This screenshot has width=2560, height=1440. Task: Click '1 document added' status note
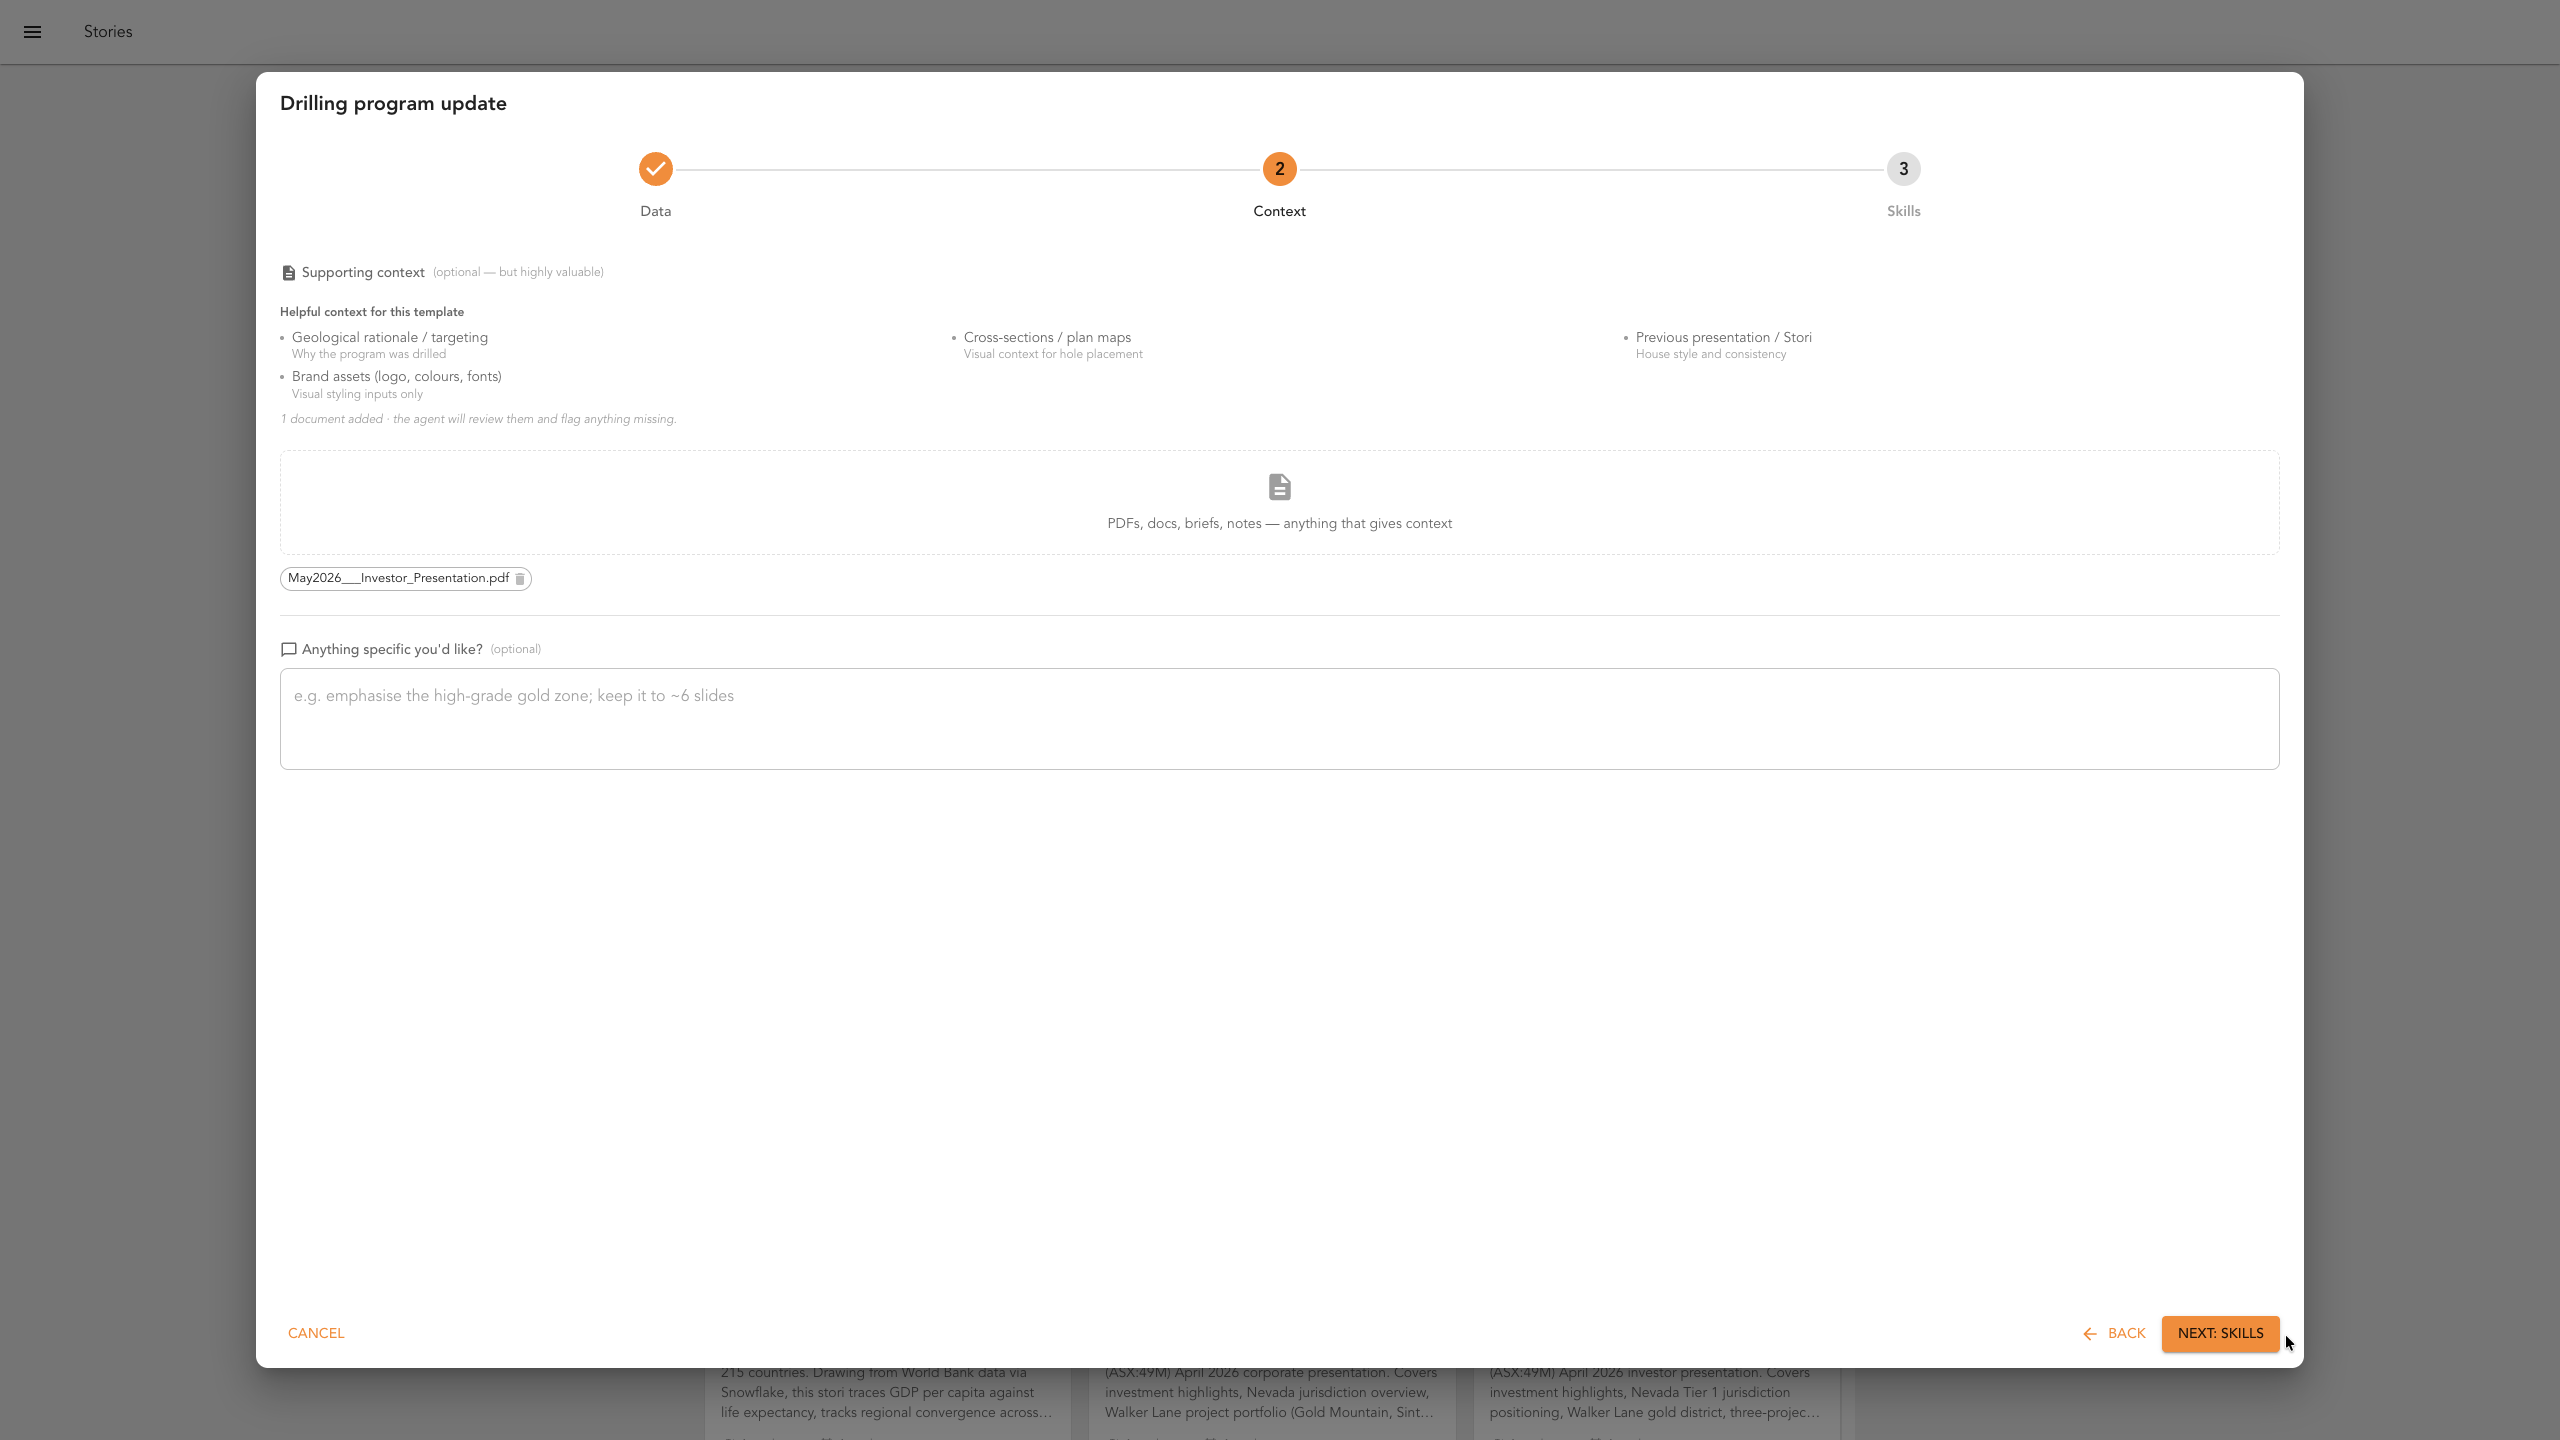478,419
